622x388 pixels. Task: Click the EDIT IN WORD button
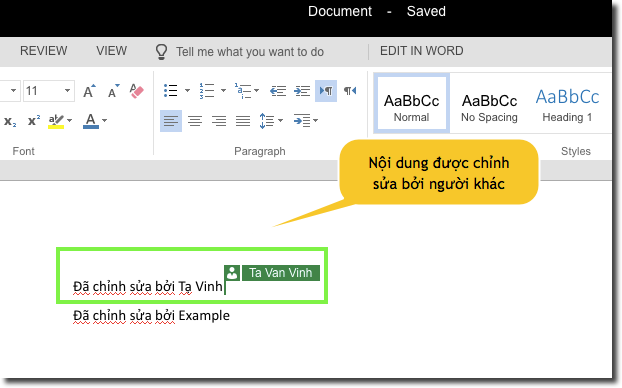tap(421, 51)
